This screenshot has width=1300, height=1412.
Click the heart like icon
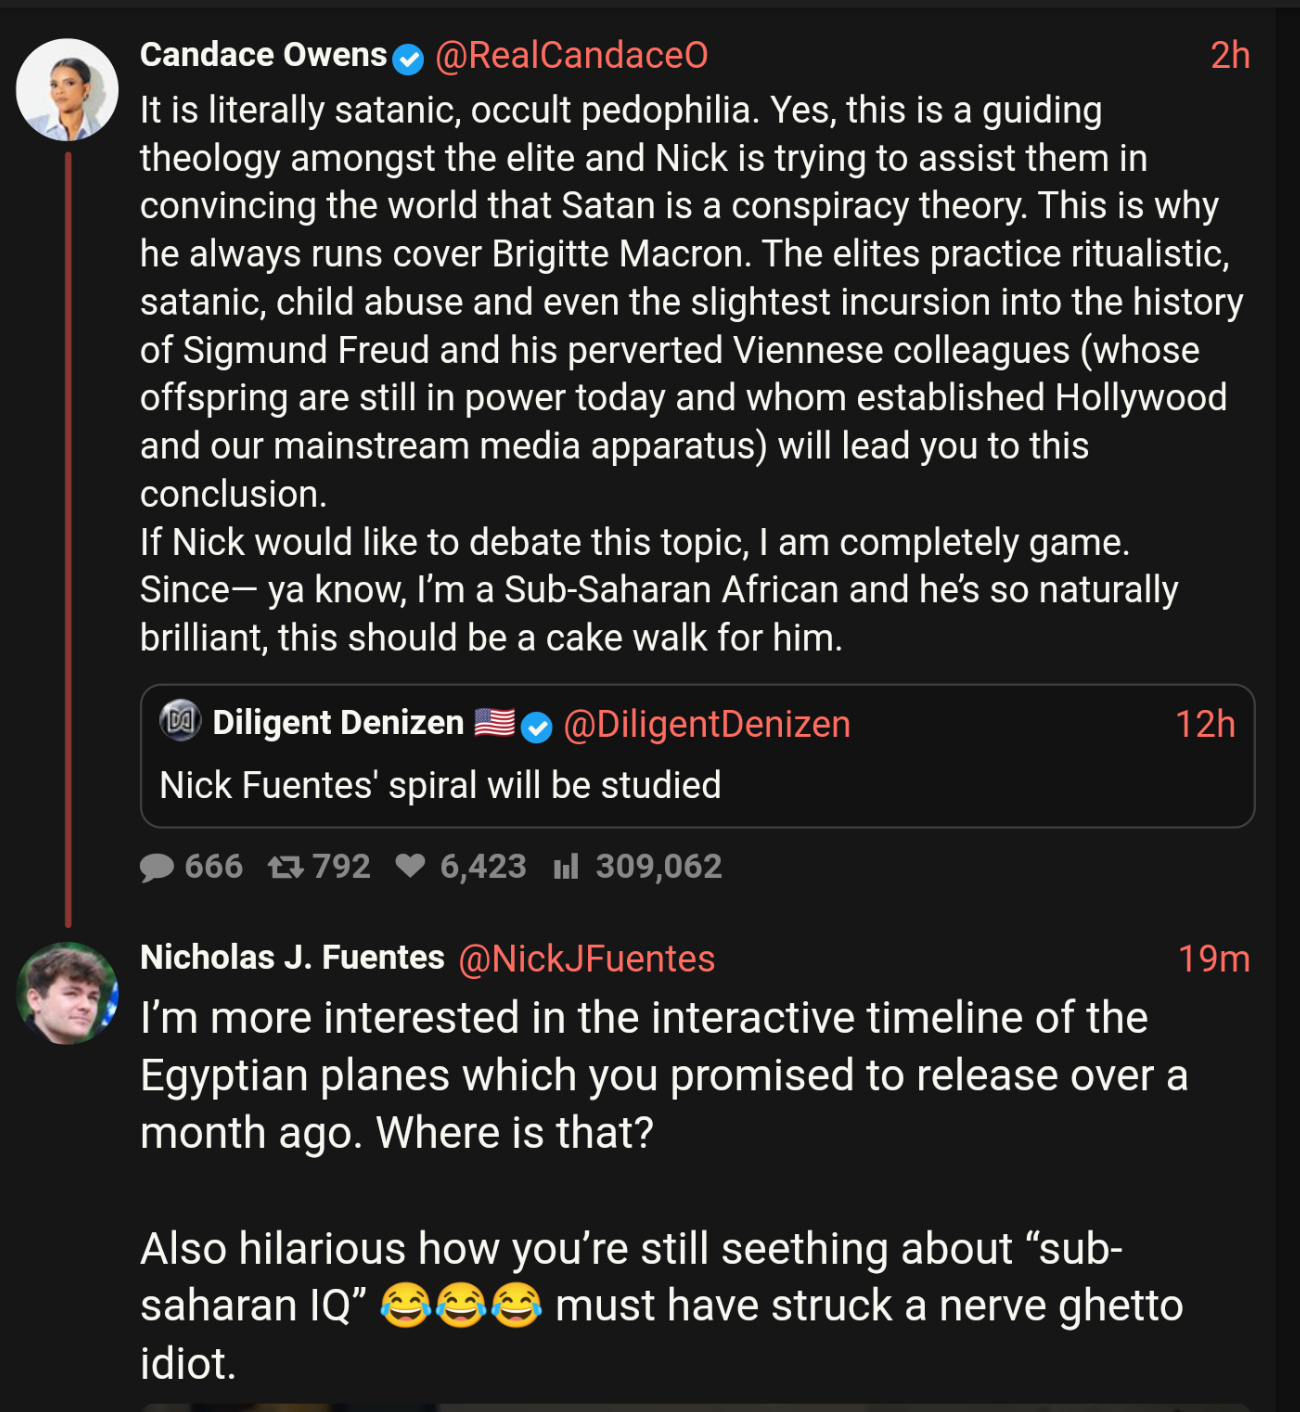pyautogui.click(x=410, y=866)
